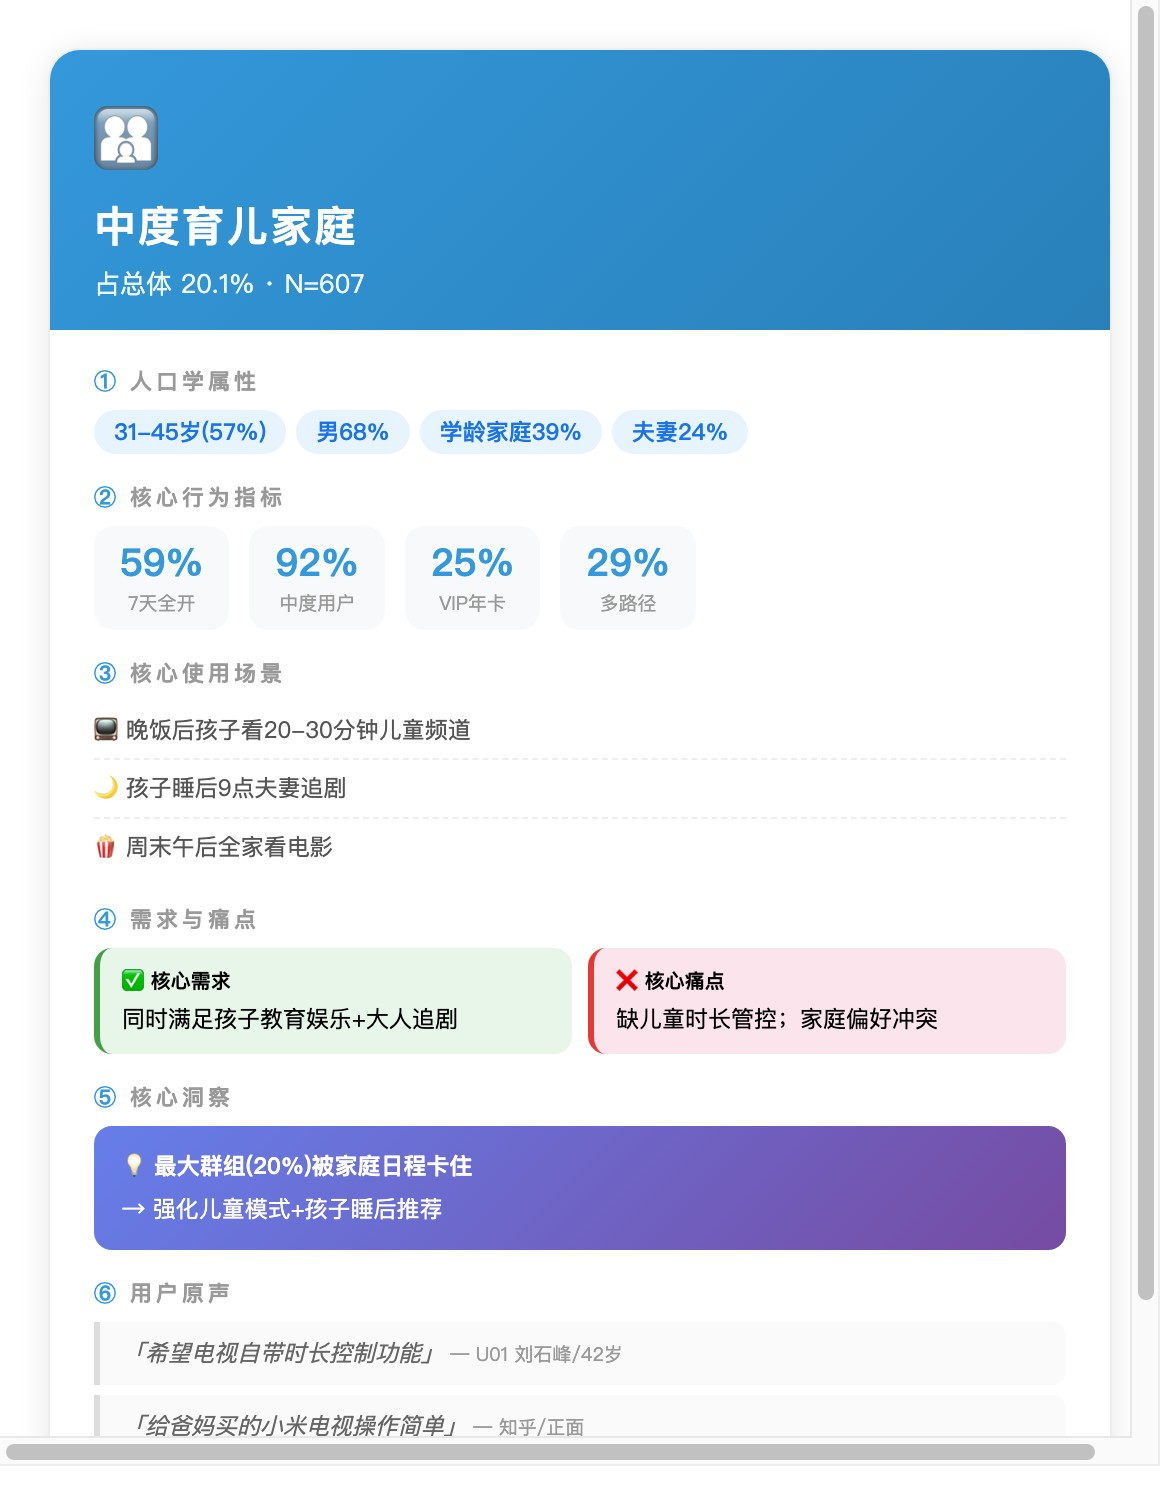Click the TV icon beside 晚饭后 scene
Viewport: 1160px width, 1505px height.
pos(106,729)
